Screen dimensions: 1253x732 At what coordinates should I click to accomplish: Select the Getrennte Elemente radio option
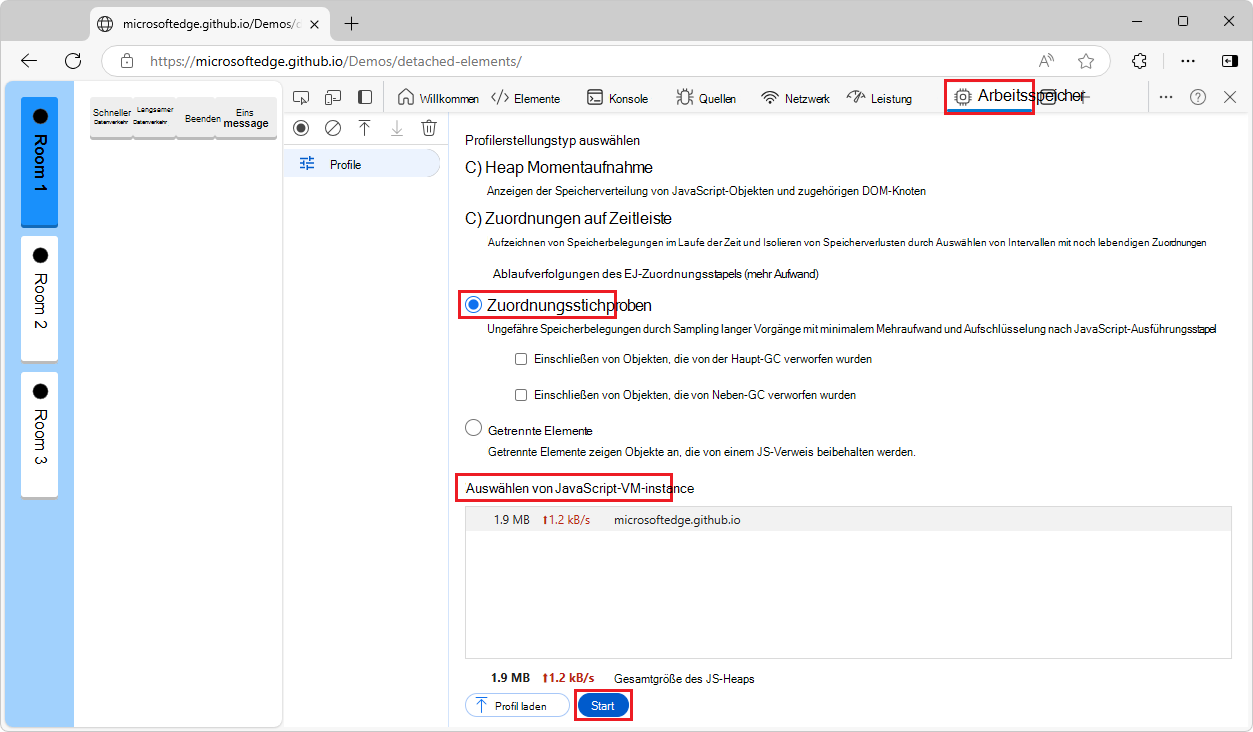(473, 426)
